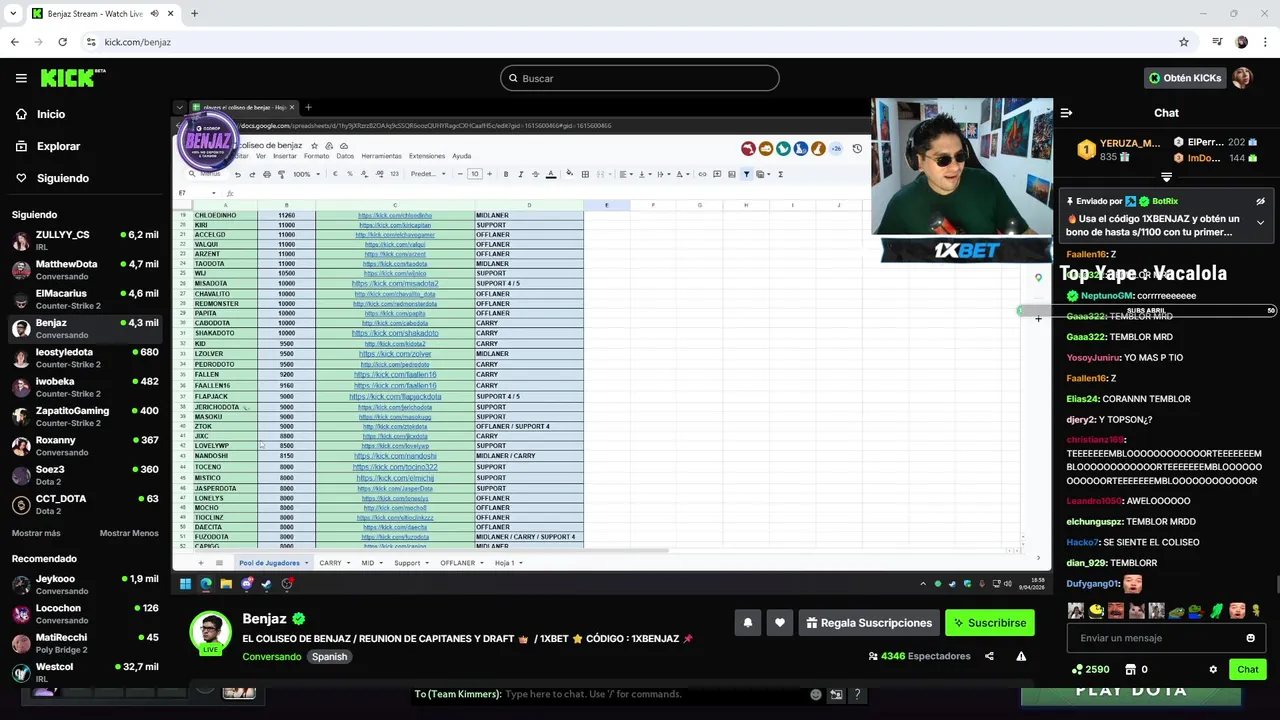Open the channel points shop icon
The width and height of the screenshot is (1280, 720).
1130,669
